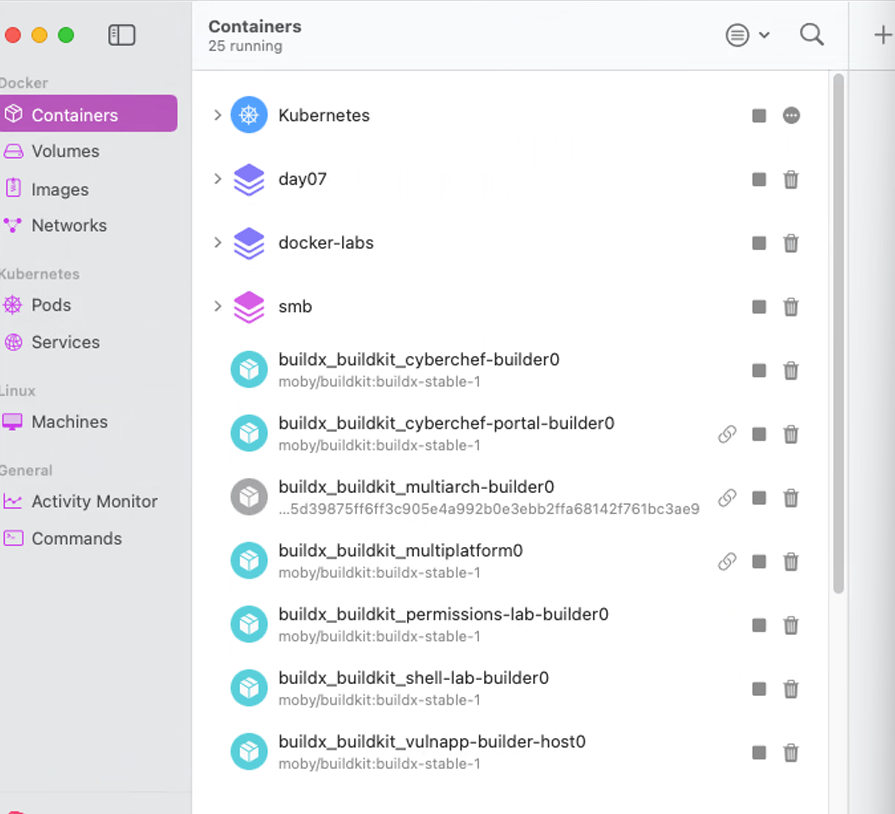Stop buildx_buildkit_permissions-lab-builder0 container
Screen dimensions: 895x814
[x=759, y=625]
